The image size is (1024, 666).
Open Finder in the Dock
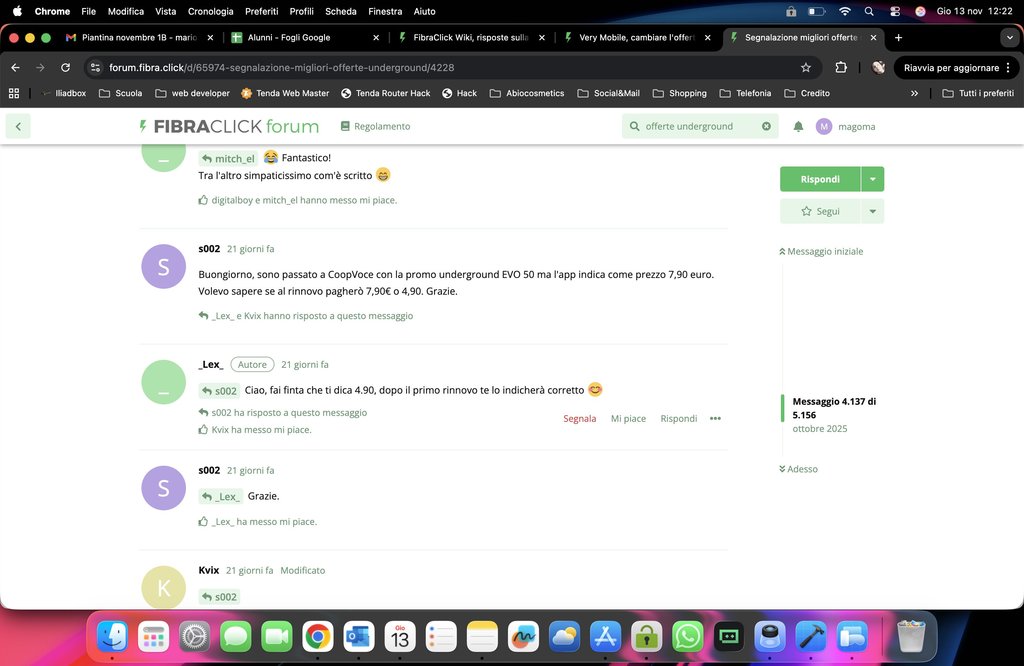click(x=112, y=637)
